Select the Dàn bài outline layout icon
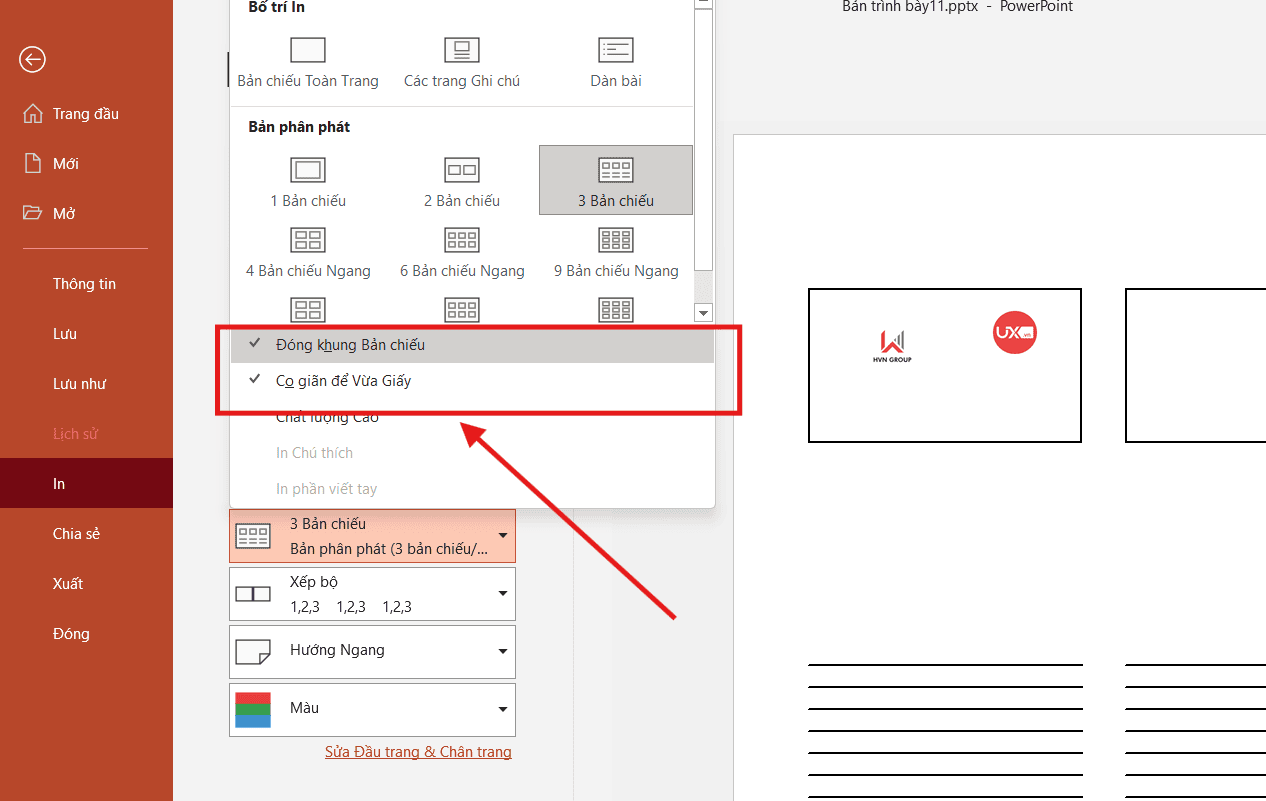 click(x=616, y=51)
